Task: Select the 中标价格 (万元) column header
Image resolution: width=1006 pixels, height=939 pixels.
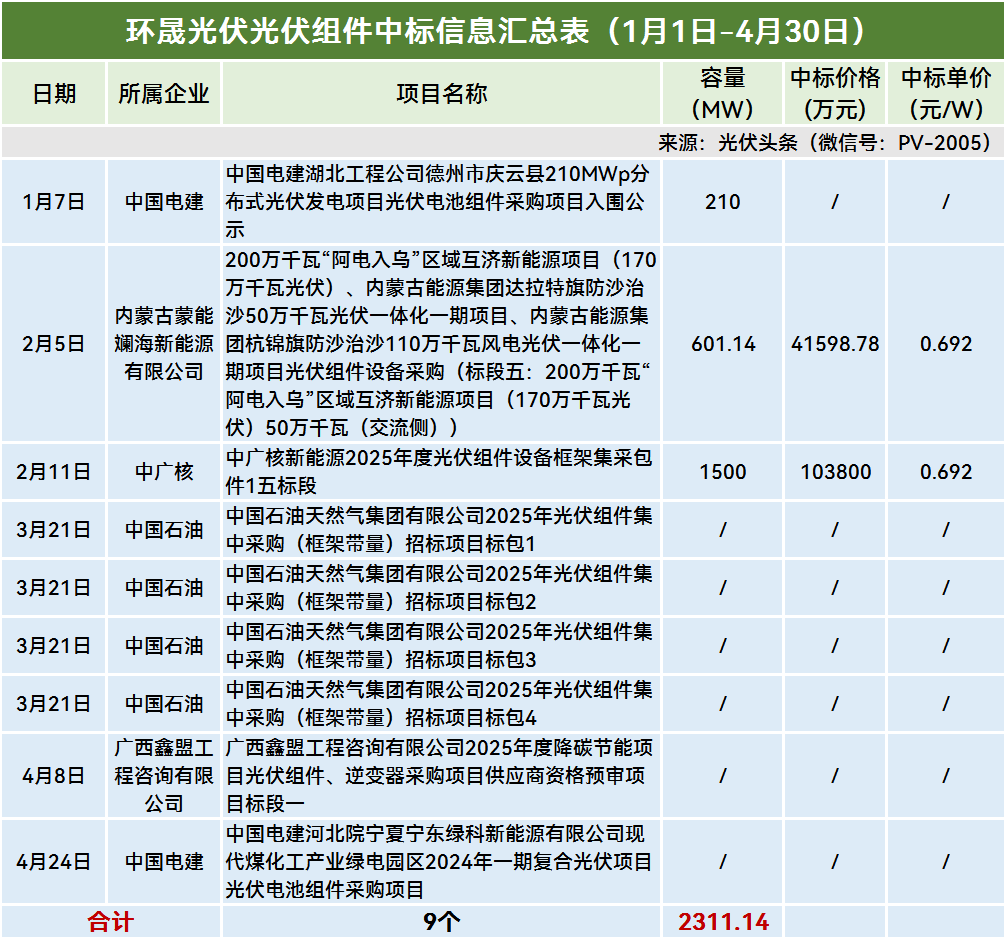Action: [835, 94]
